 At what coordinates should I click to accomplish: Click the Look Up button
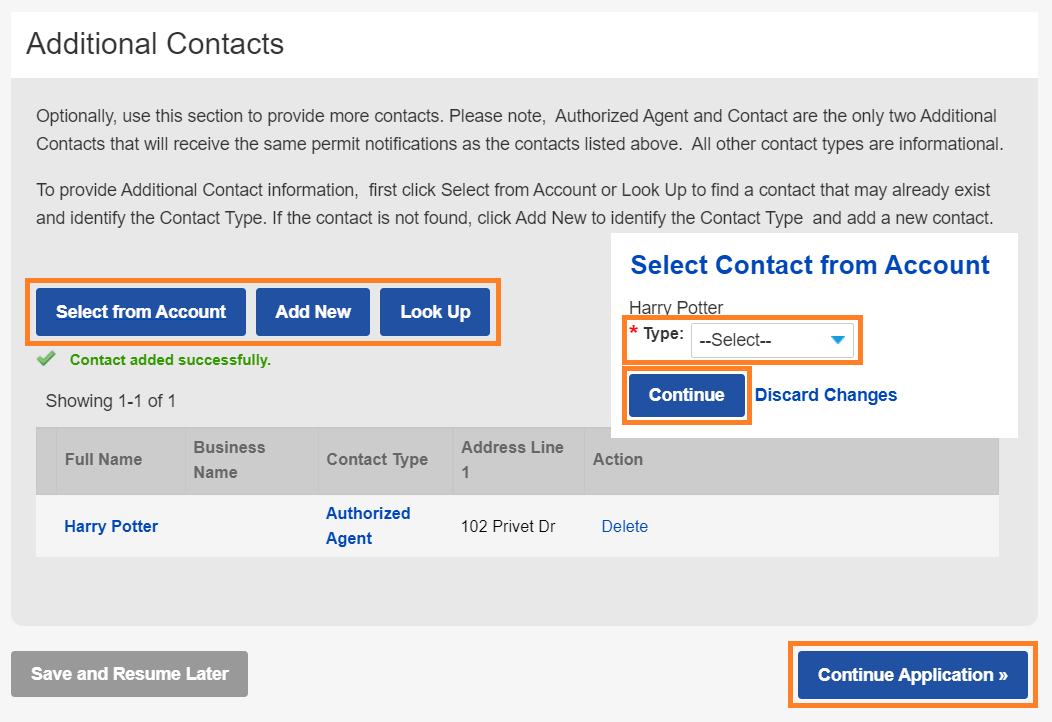(435, 312)
